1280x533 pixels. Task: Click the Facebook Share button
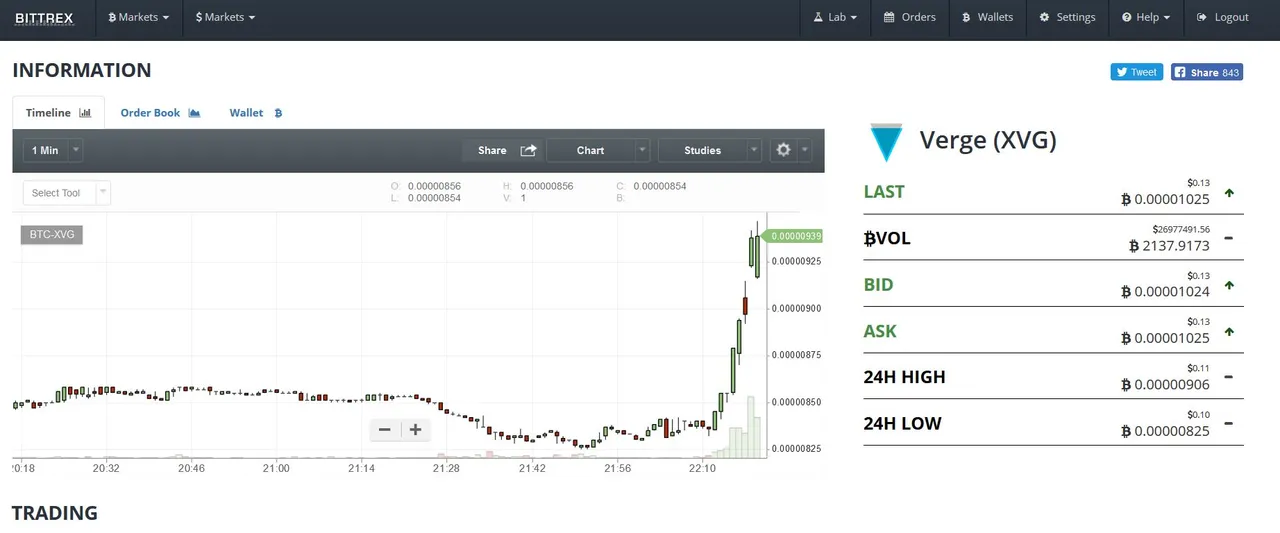click(1207, 72)
